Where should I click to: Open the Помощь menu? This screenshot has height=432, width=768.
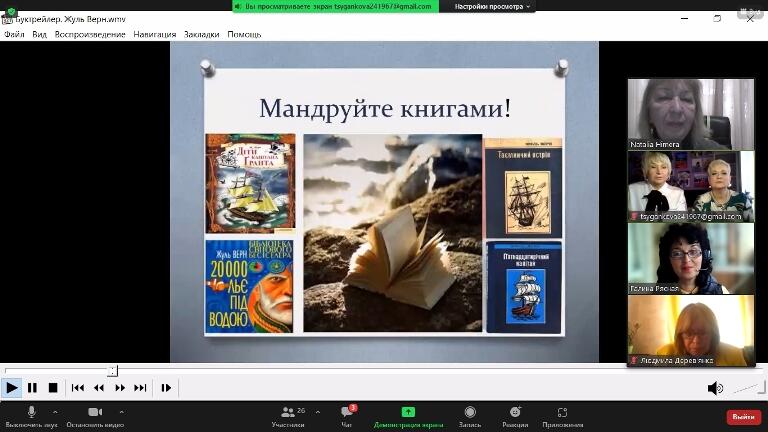pos(244,34)
